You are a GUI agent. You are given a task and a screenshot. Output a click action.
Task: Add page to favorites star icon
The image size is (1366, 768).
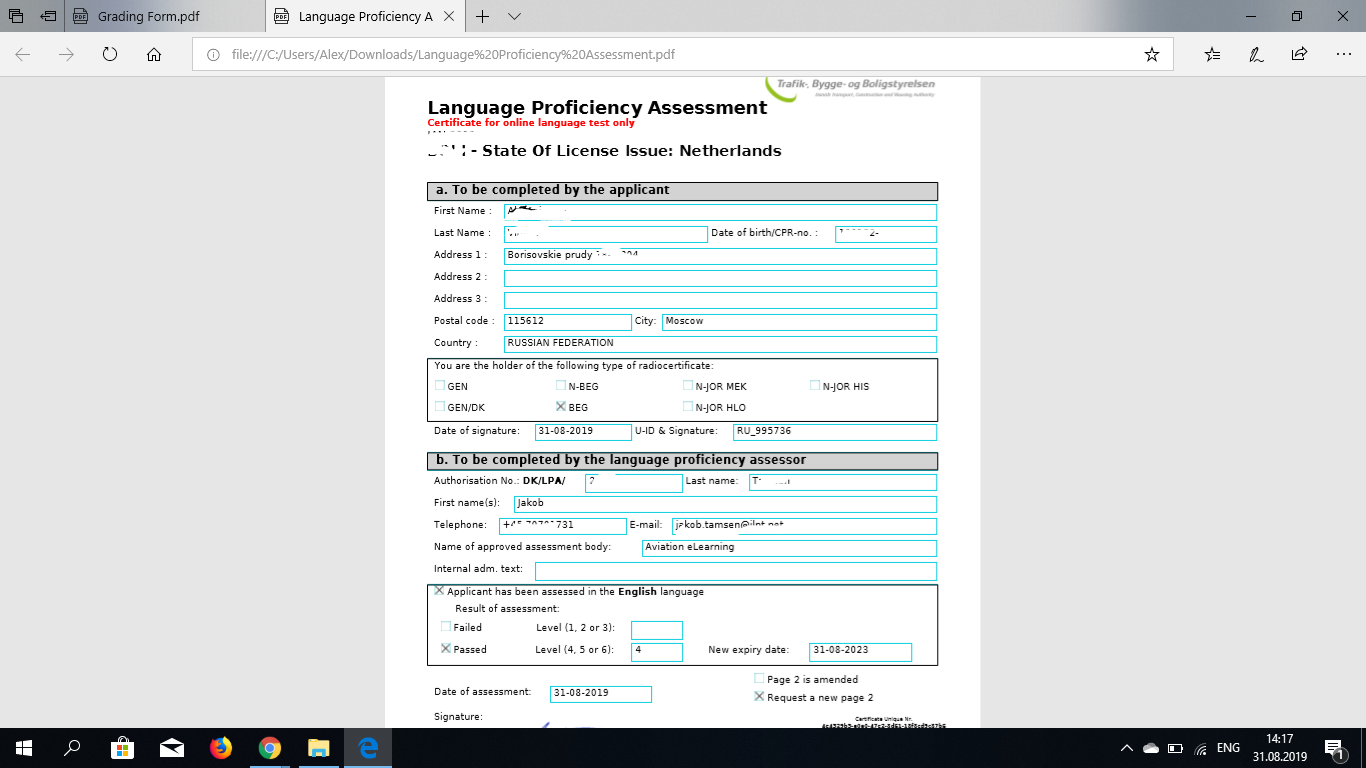pyautogui.click(x=1151, y=55)
